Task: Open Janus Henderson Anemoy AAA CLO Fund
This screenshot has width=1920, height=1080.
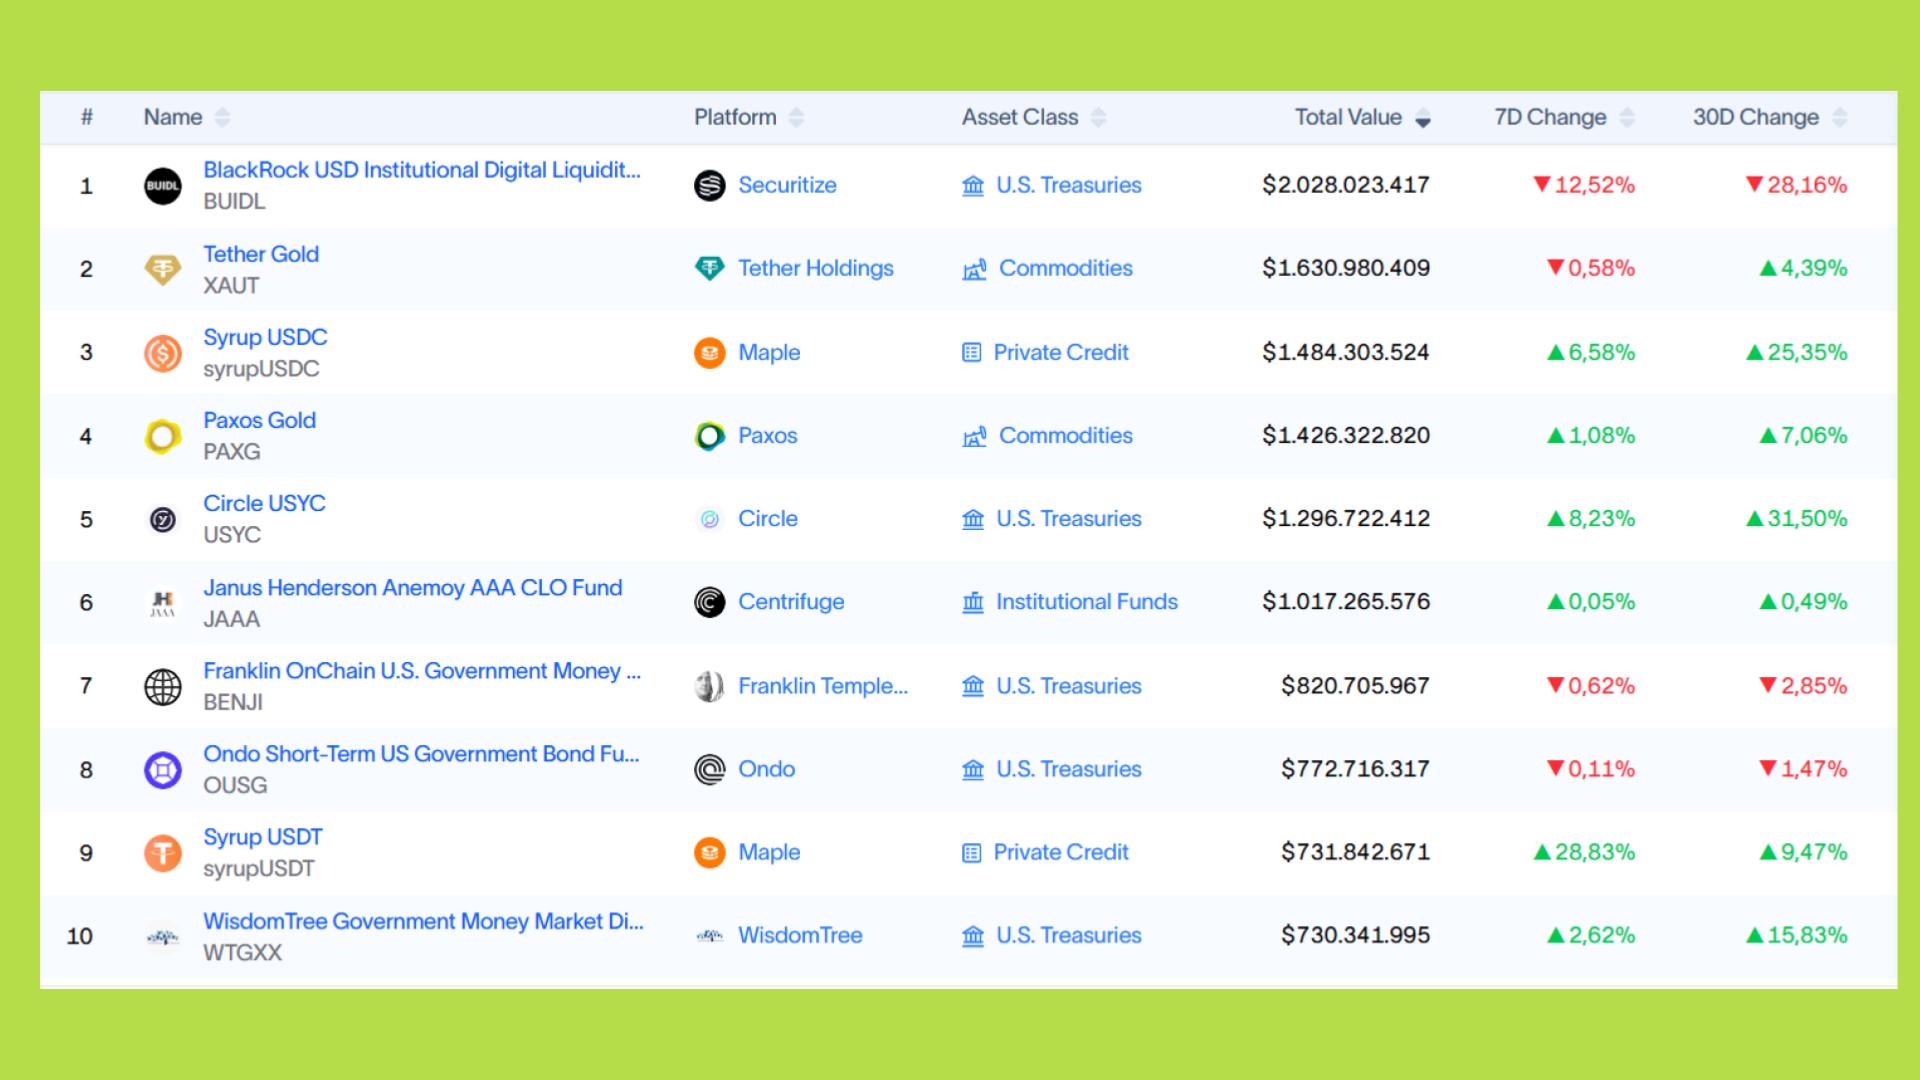Action: (x=412, y=588)
